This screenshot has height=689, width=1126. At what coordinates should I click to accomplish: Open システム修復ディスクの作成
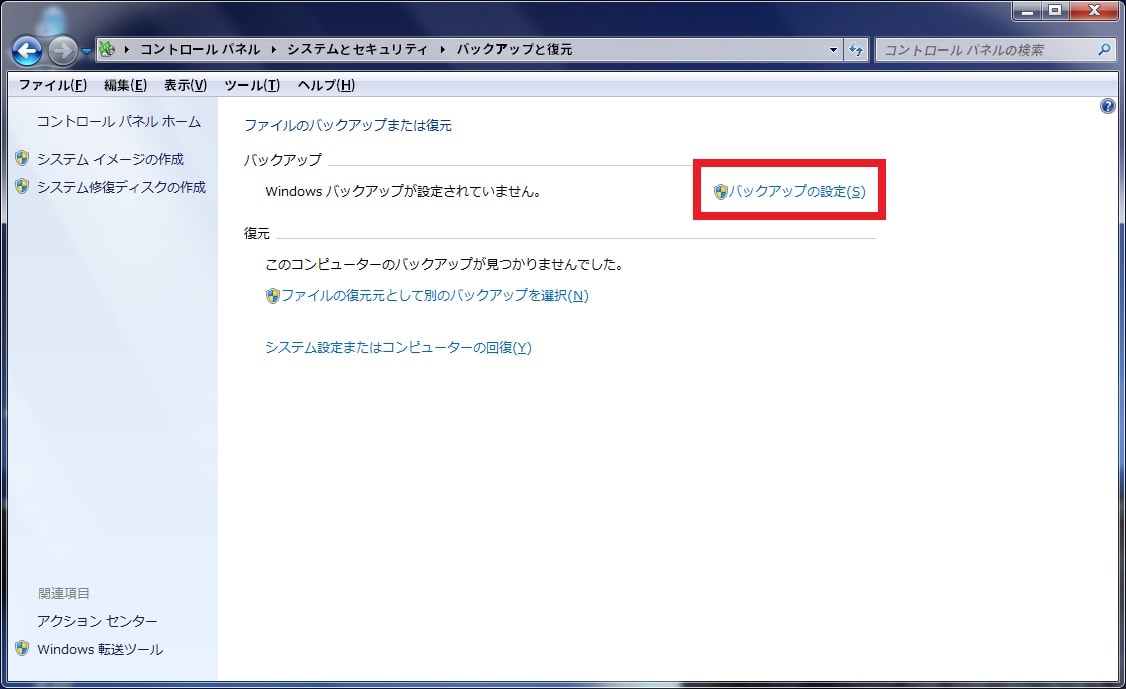(x=121, y=187)
